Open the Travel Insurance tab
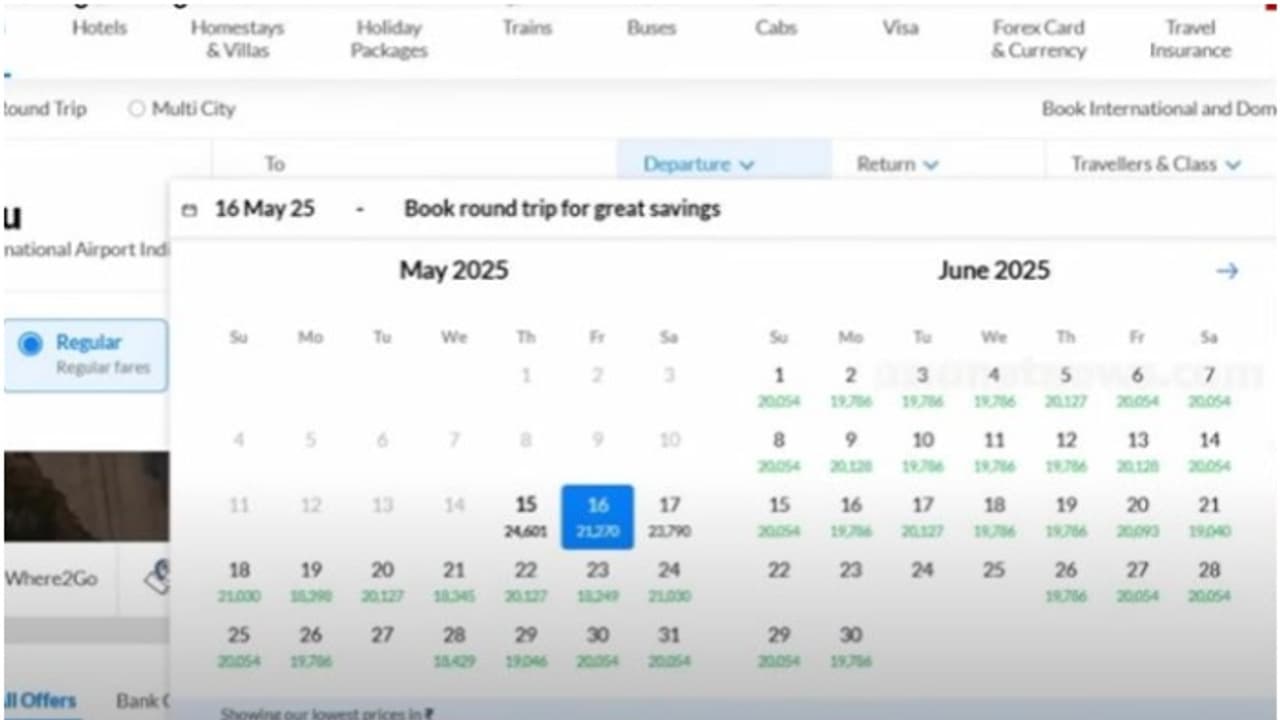The height and width of the screenshot is (720, 1280). pyautogui.click(x=1189, y=39)
